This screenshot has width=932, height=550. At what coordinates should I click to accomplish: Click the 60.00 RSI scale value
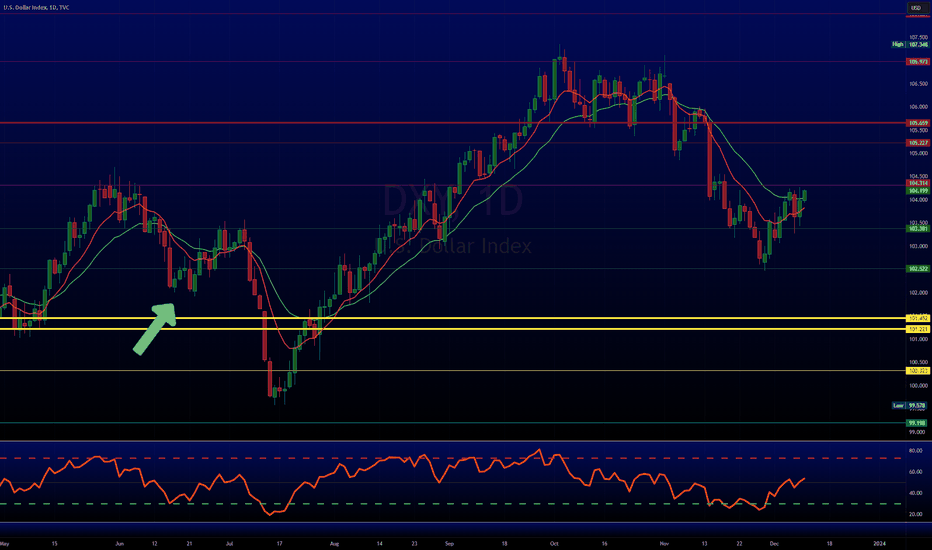click(x=915, y=472)
